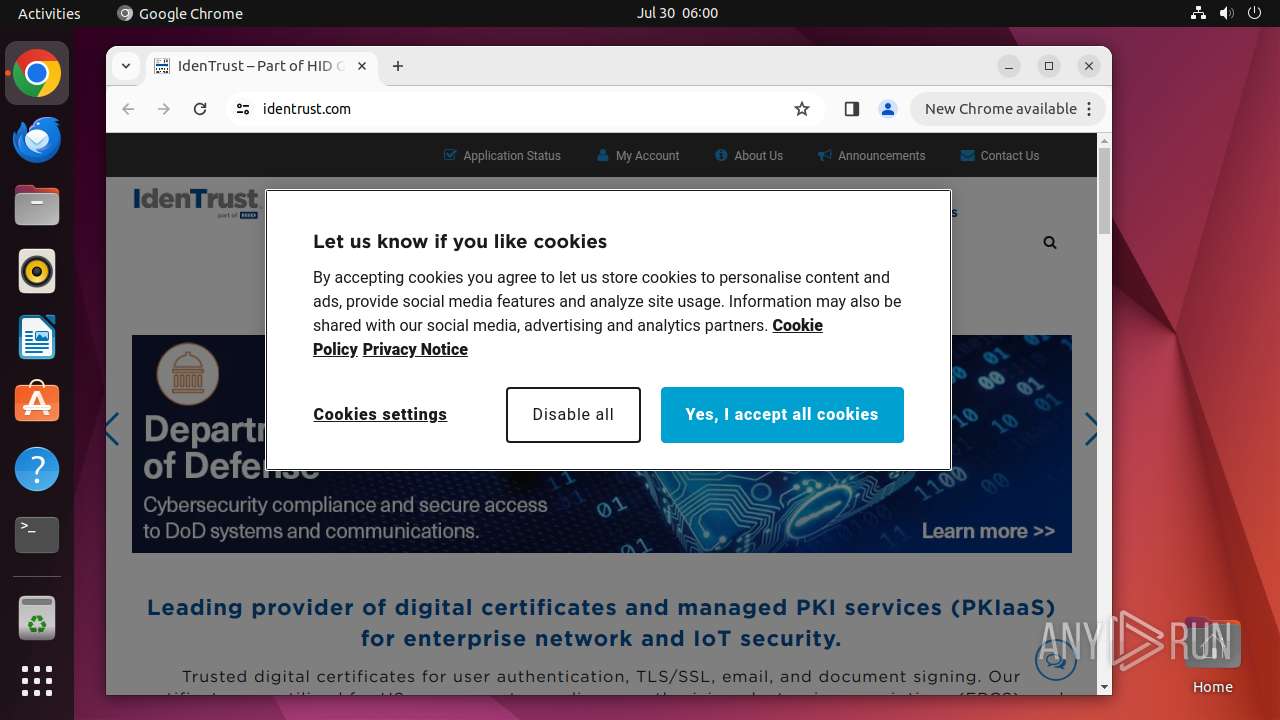The width and height of the screenshot is (1280, 720).
Task: Launch Thunderbird mail from the dock
Action: pos(37,140)
